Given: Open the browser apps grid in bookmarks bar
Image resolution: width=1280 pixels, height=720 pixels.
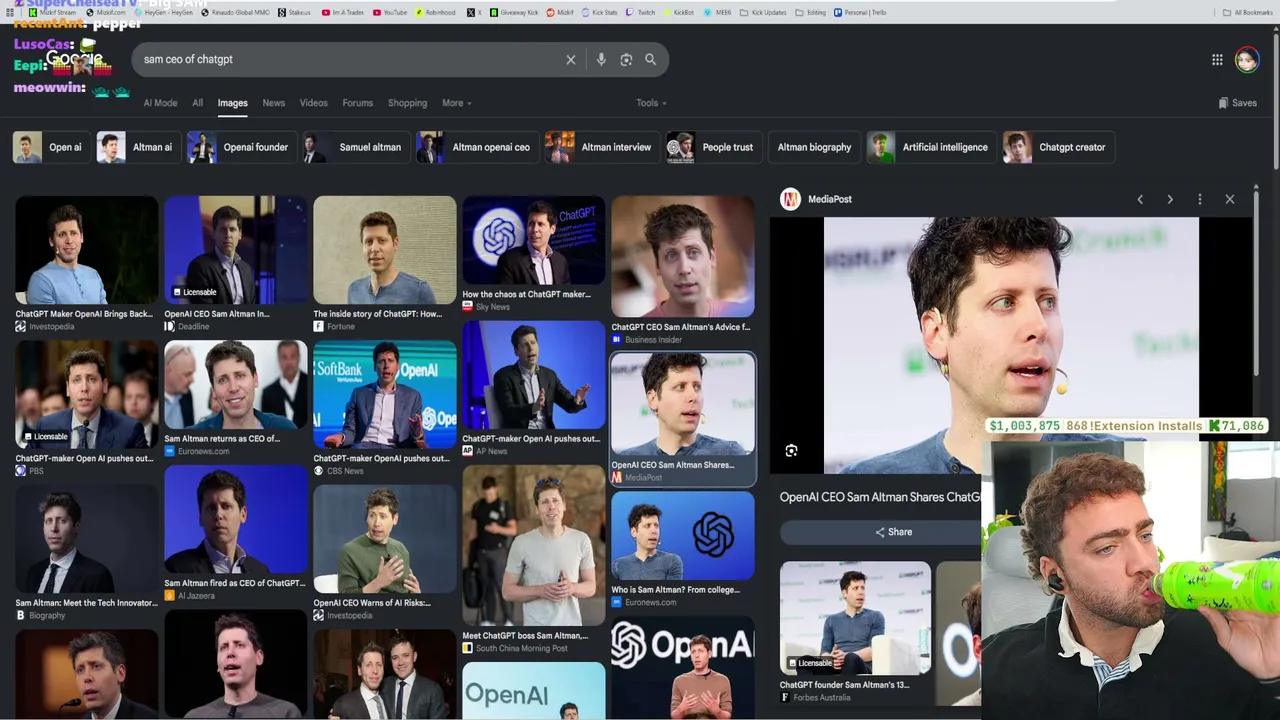Looking at the screenshot, I should point(10,13).
